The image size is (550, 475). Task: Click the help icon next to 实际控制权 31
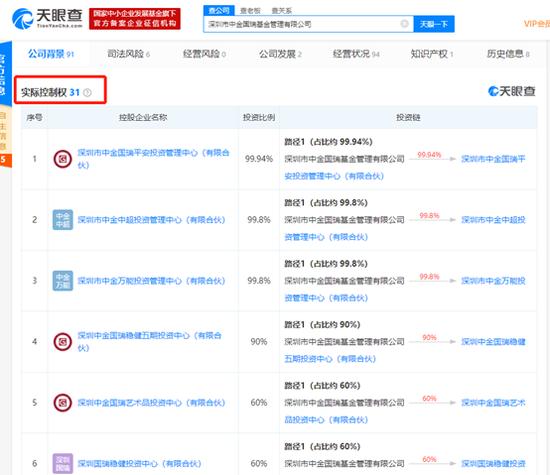[87, 93]
